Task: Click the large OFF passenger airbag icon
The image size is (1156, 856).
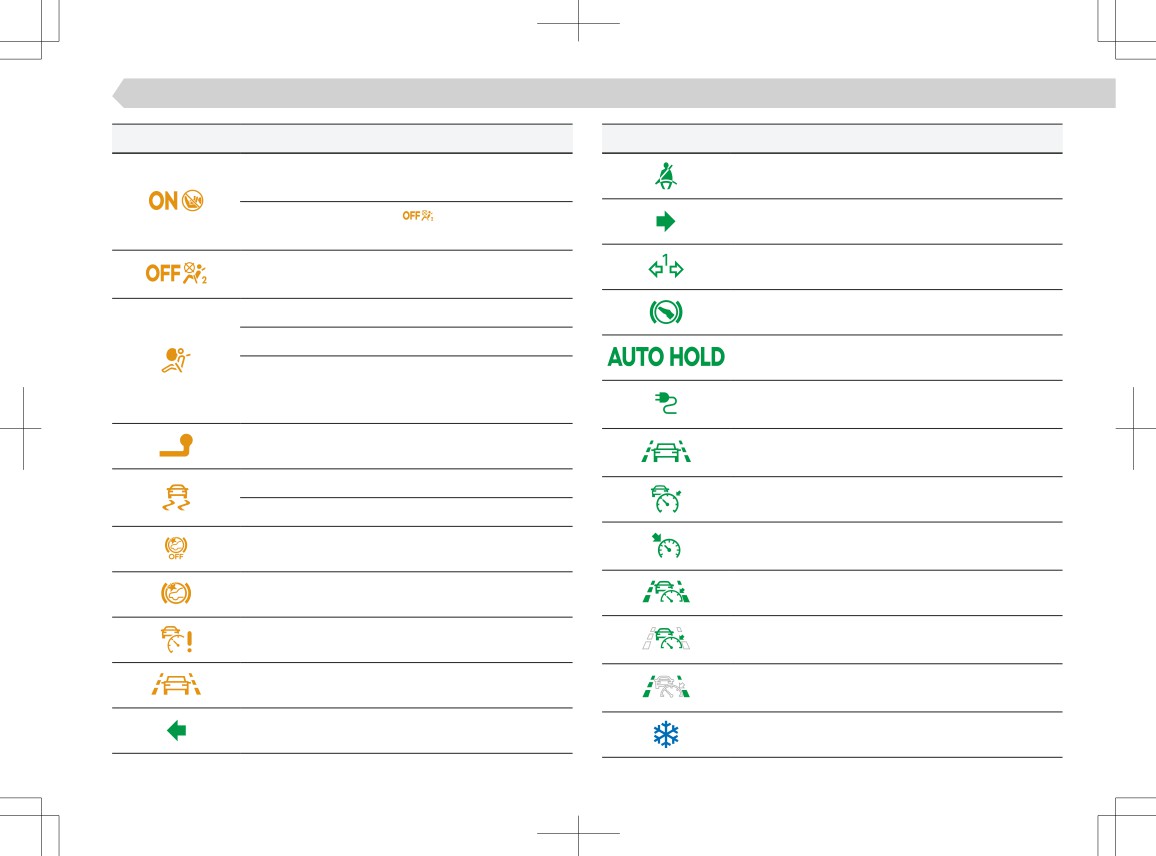Action: click(x=176, y=274)
